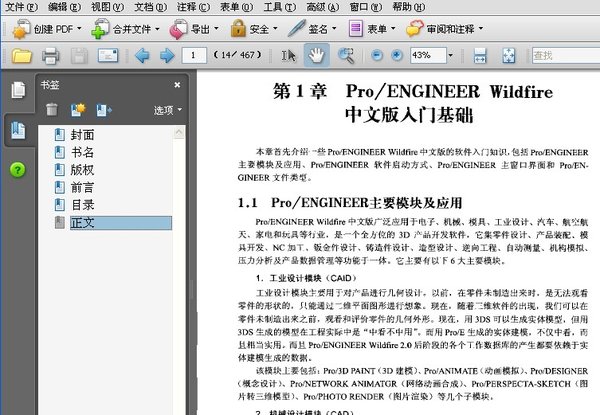Viewport: 600px width, 415px height.
Task: Open the 导出 dropdown
Action: (194, 29)
